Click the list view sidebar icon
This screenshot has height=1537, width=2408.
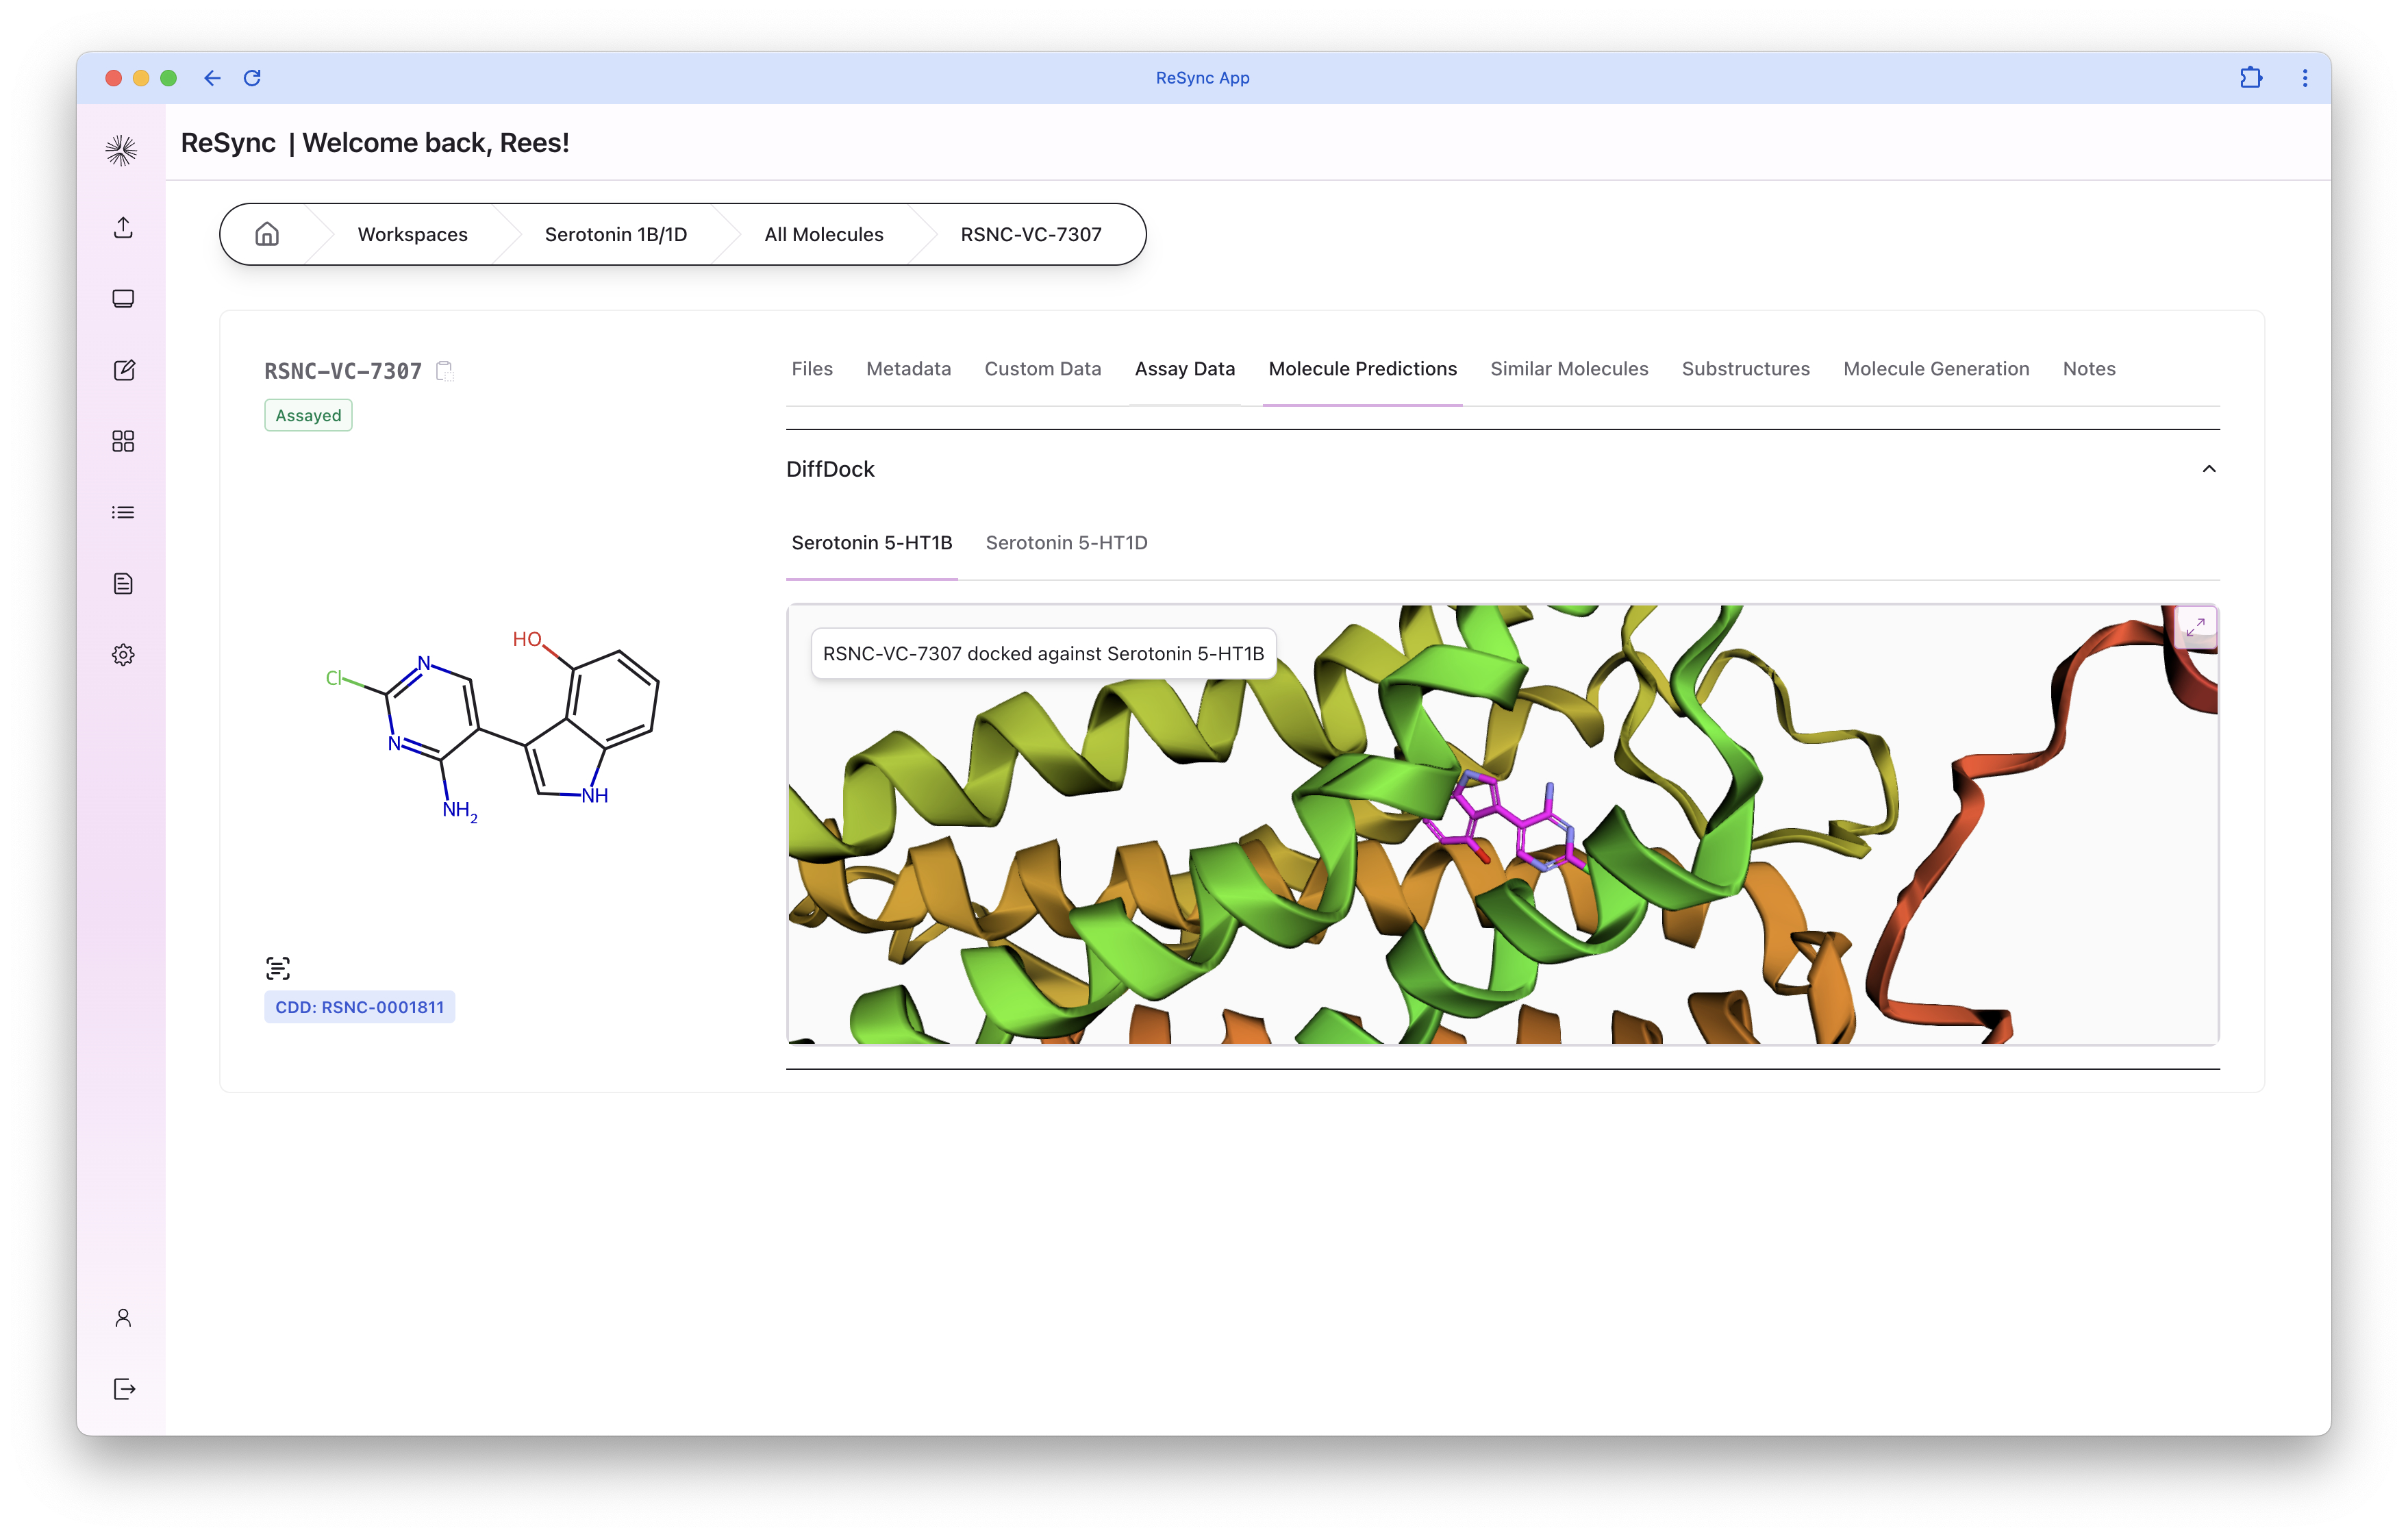tap(123, 512)
